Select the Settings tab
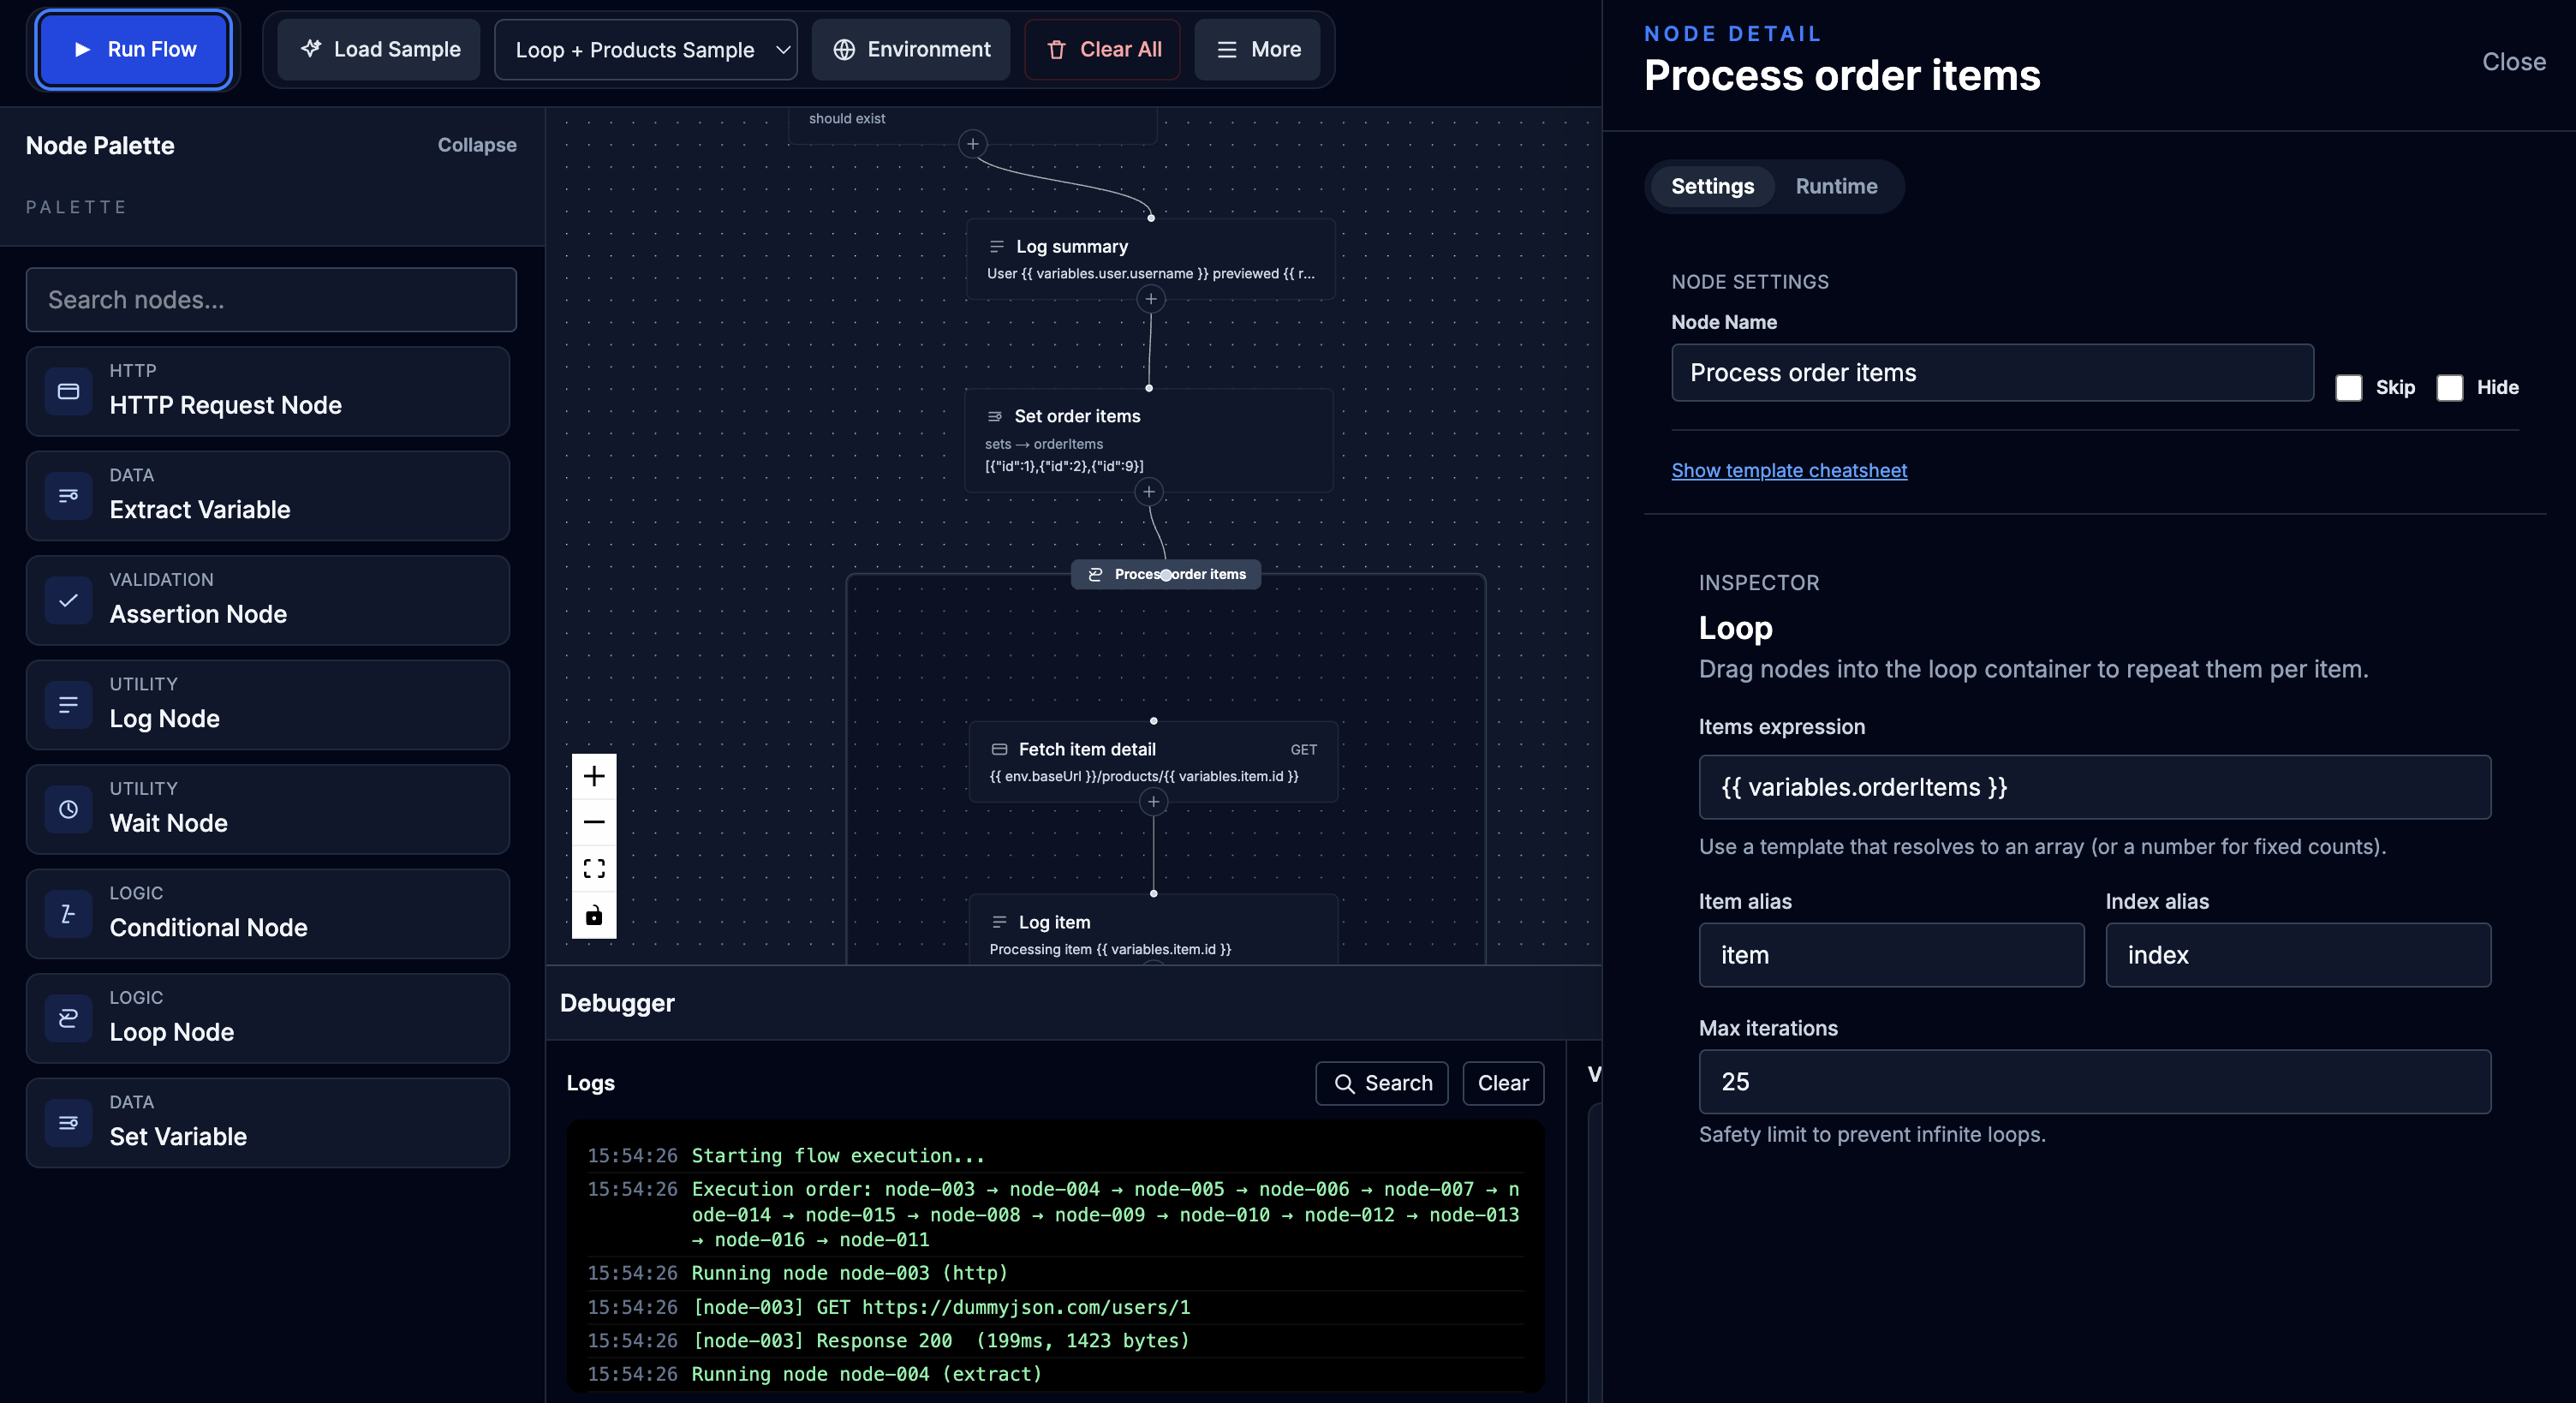2576x1403 pixels. (1711, 186)
